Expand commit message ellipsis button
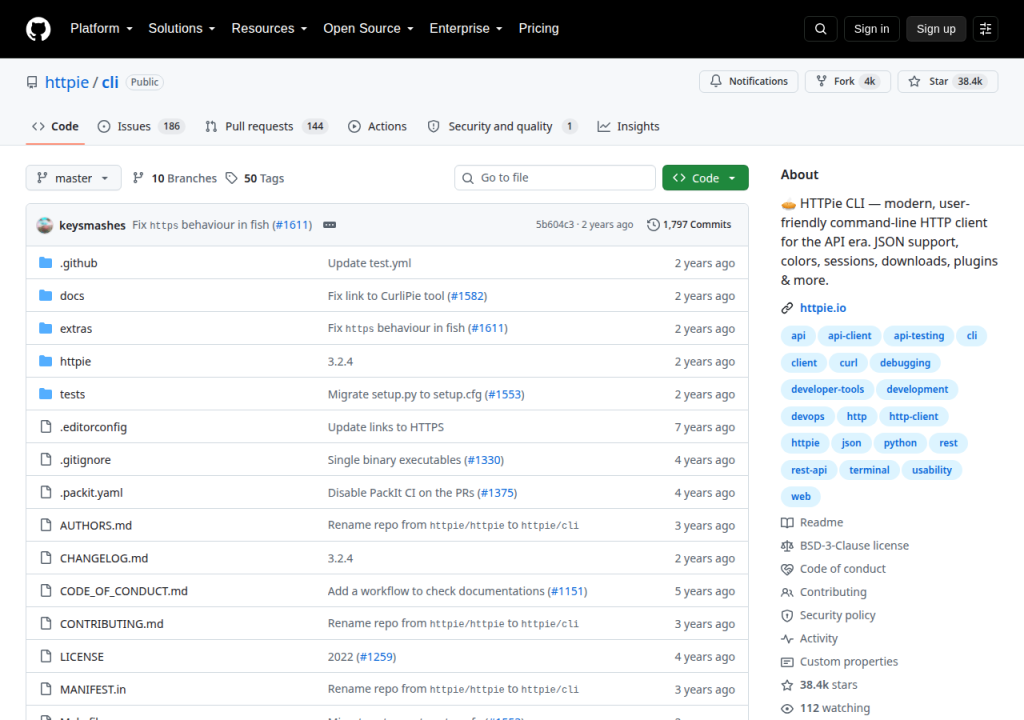Screen dimensions: 1024x720 329,225
